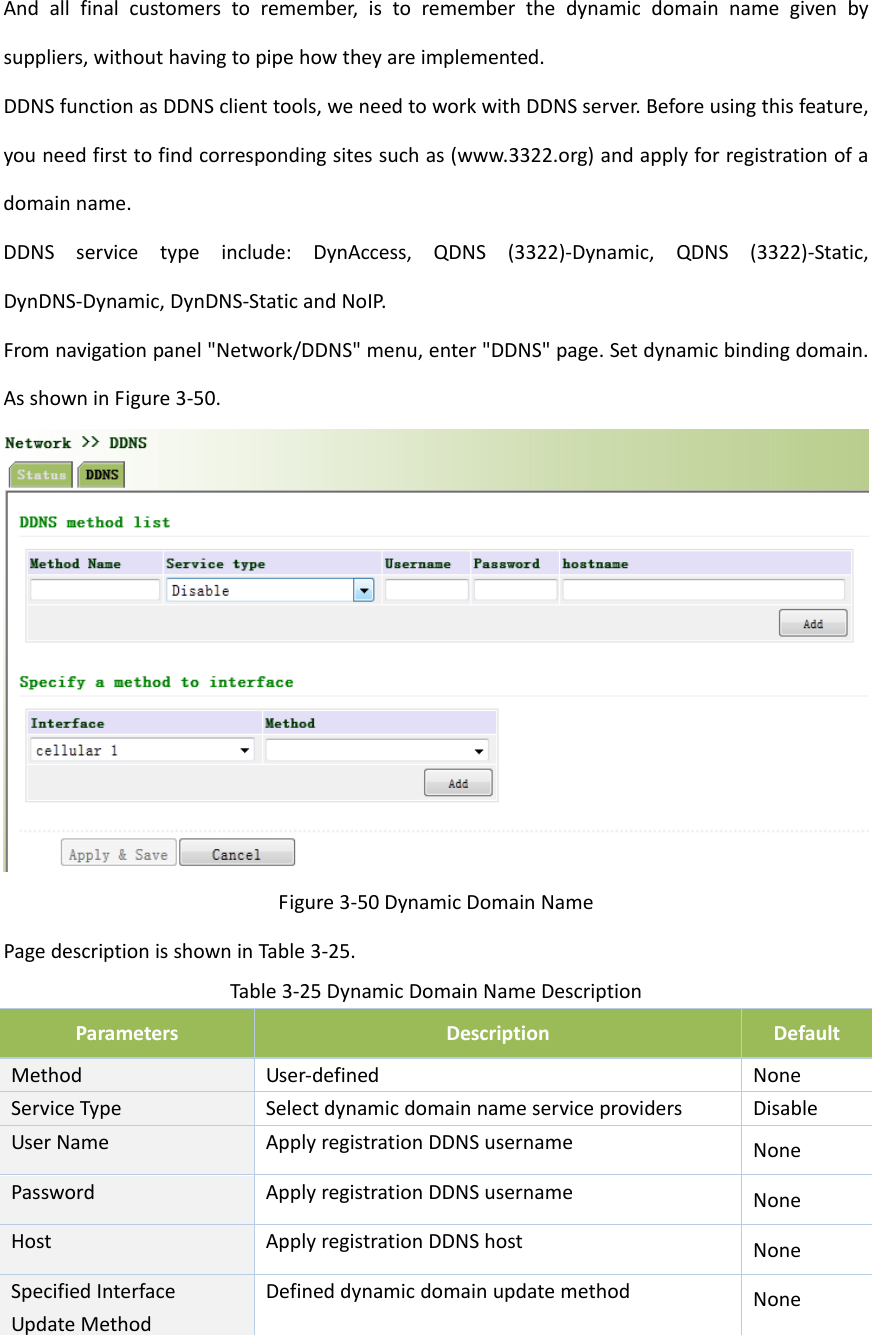
Task: Click the 'Default' table header
Action: pos(806,1033)
